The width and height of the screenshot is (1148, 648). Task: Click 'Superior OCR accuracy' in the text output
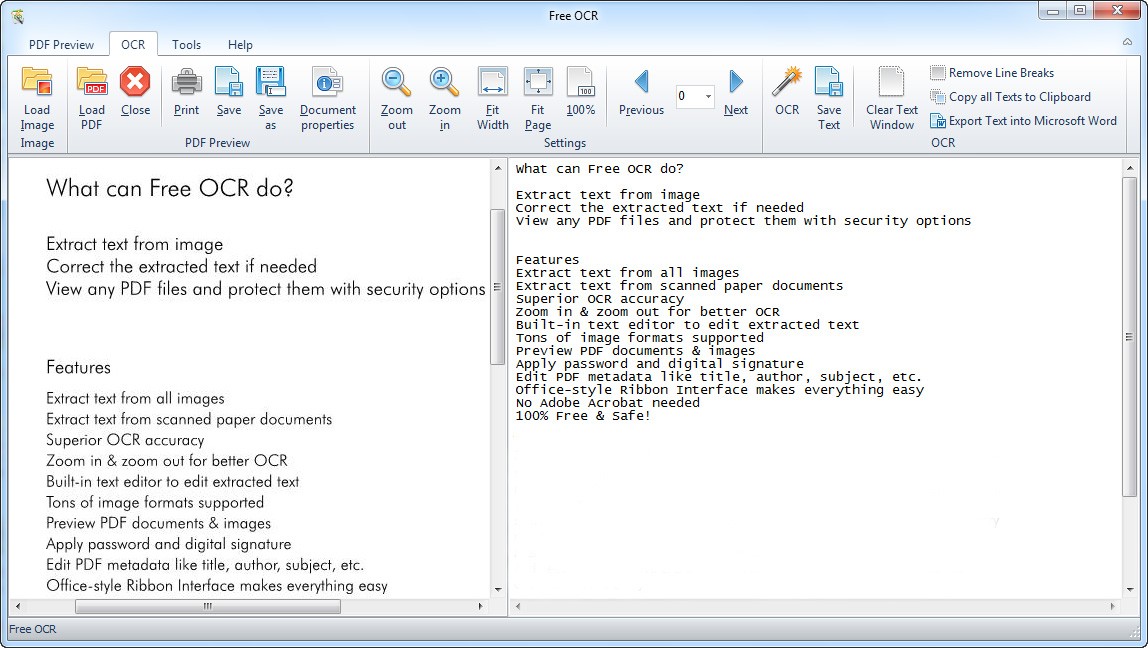[x=600, y=299]
